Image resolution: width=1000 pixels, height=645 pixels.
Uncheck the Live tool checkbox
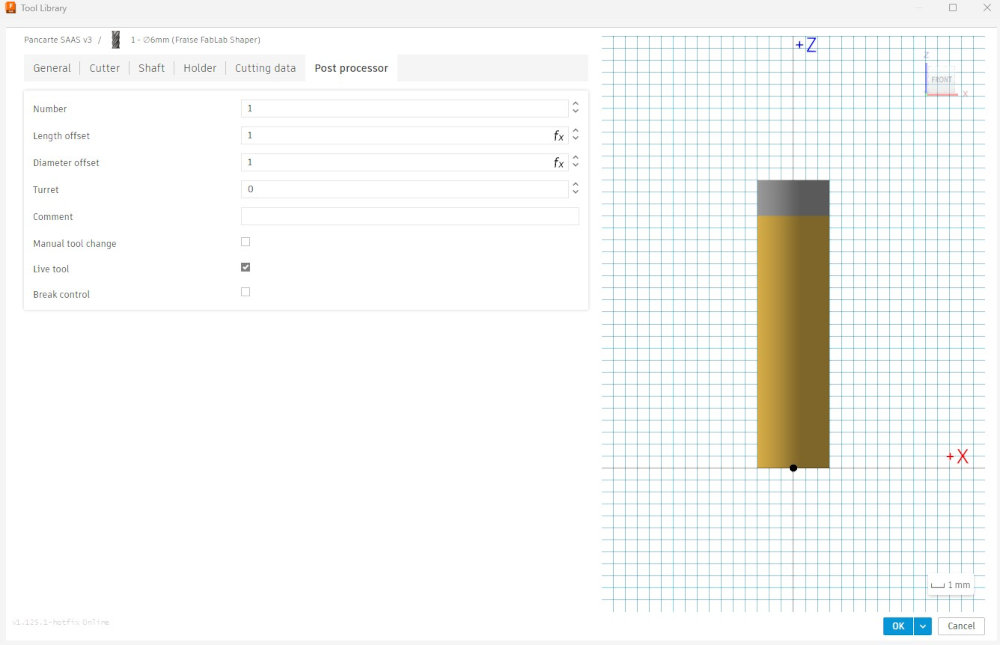point(246,267)
